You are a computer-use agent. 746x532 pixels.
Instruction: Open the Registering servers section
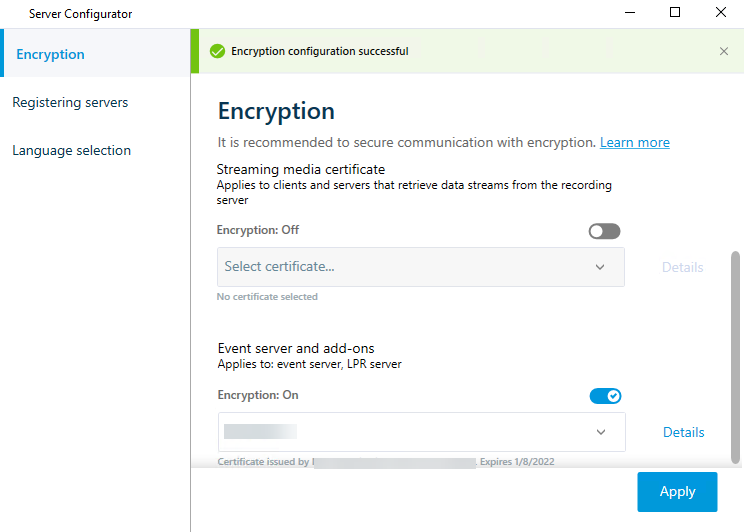[x=70, y=102]
